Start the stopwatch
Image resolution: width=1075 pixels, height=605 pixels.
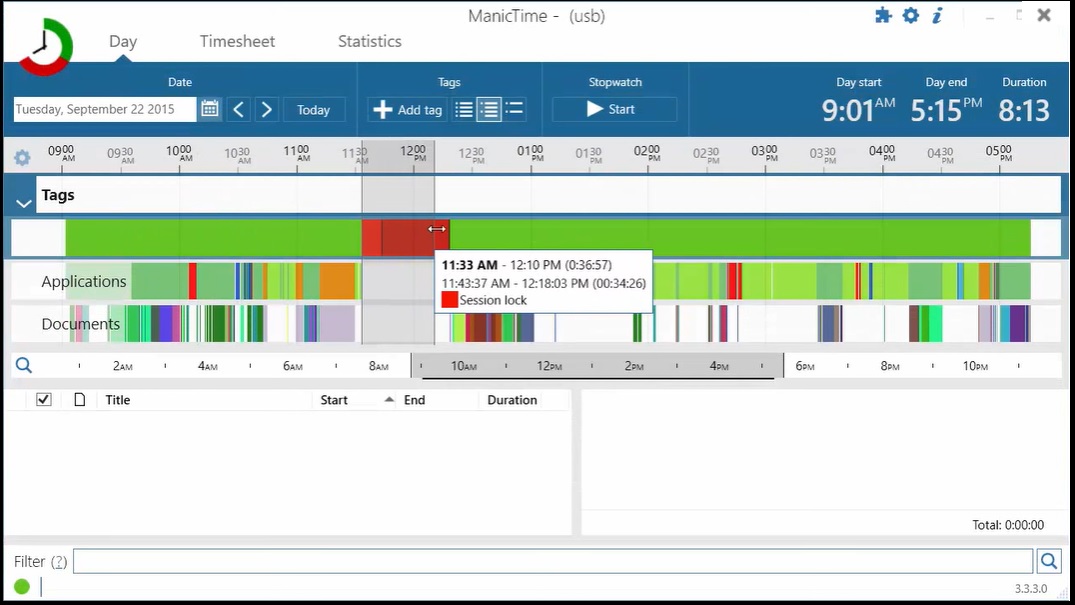[614, 109]
